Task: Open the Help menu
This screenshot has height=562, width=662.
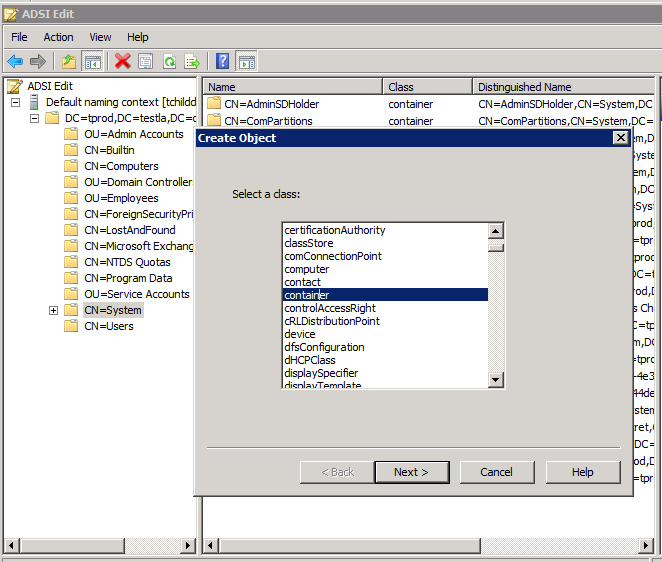Action: (138, 37)
